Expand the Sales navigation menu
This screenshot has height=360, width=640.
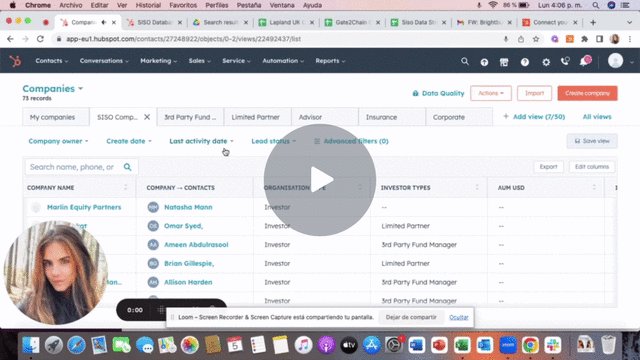pos(199,61)
